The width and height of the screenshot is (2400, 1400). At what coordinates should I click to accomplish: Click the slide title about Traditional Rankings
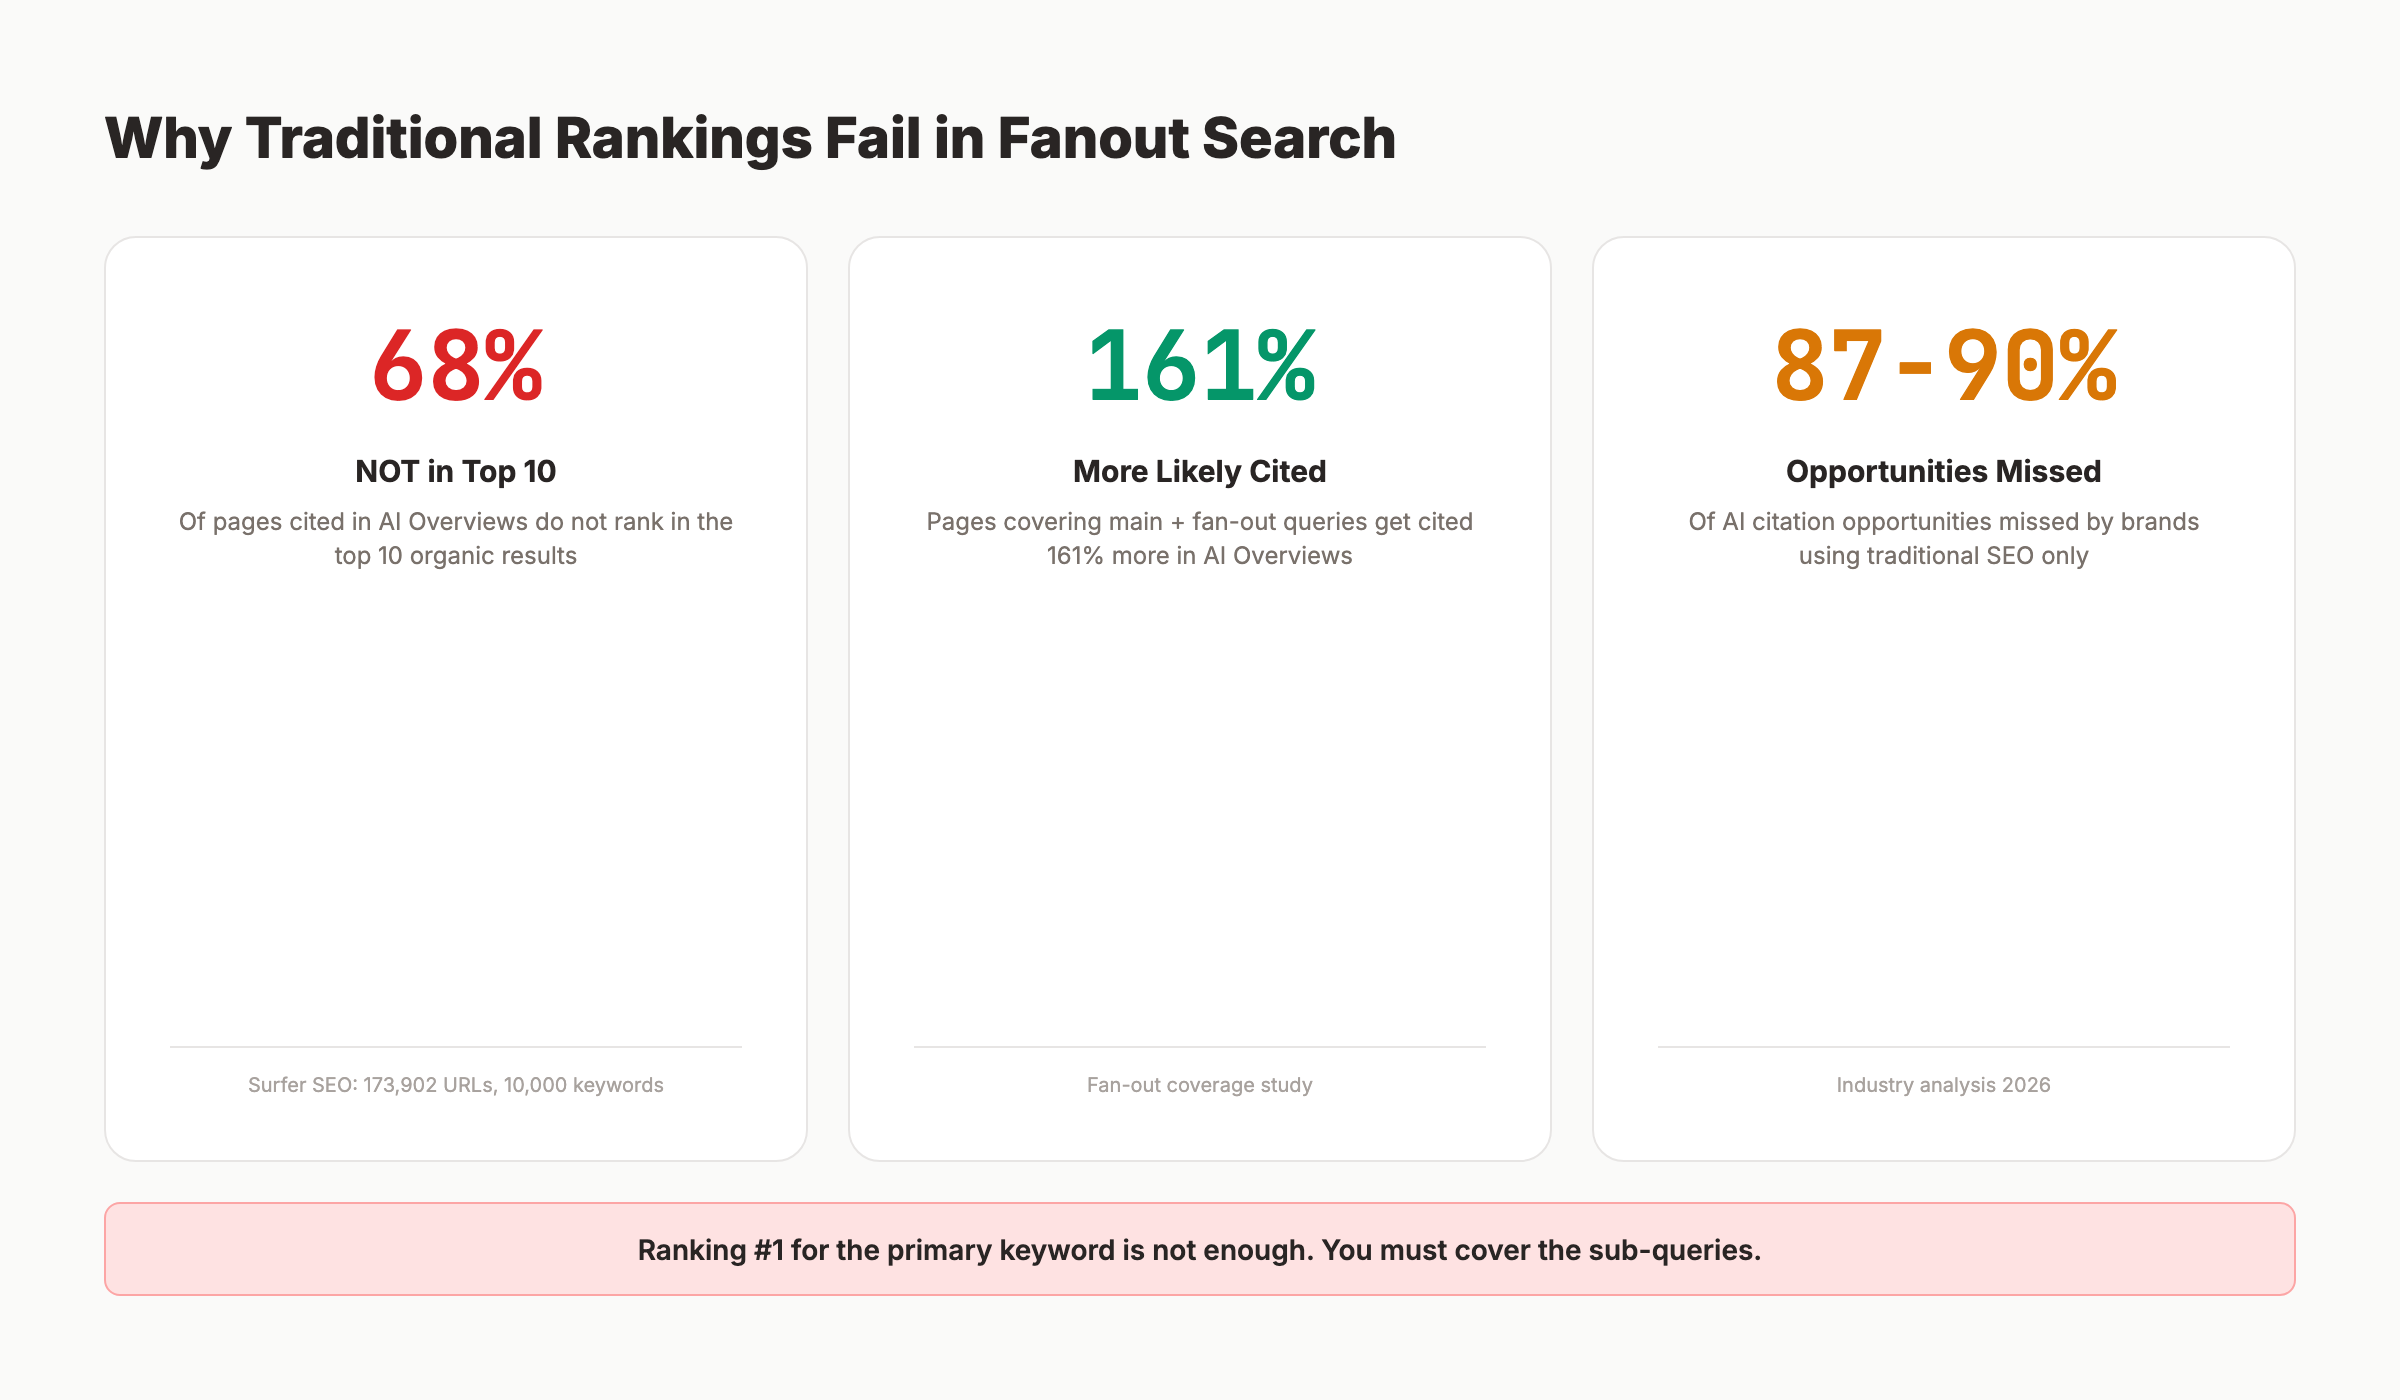pyautogui.click(x=750, y=138)
